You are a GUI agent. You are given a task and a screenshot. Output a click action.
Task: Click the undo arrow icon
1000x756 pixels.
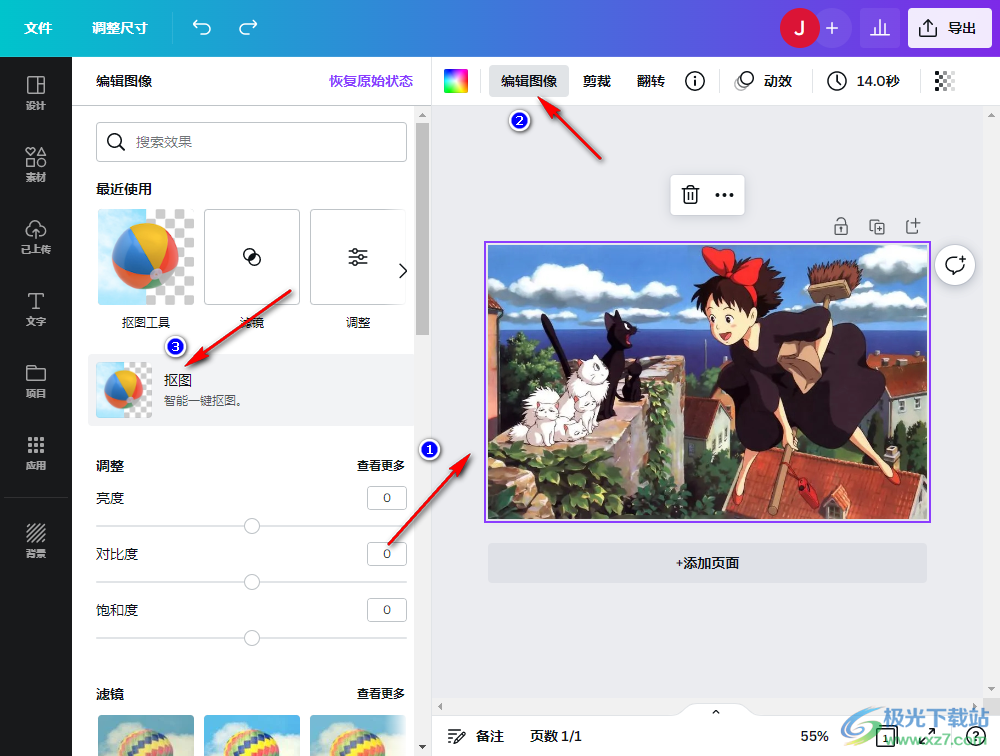(202, 27)
